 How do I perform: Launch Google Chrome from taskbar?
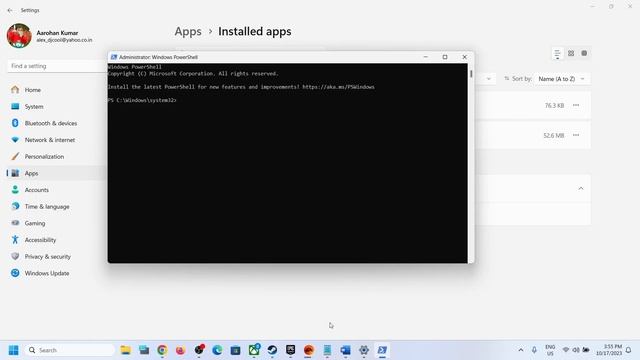[162, 350]
